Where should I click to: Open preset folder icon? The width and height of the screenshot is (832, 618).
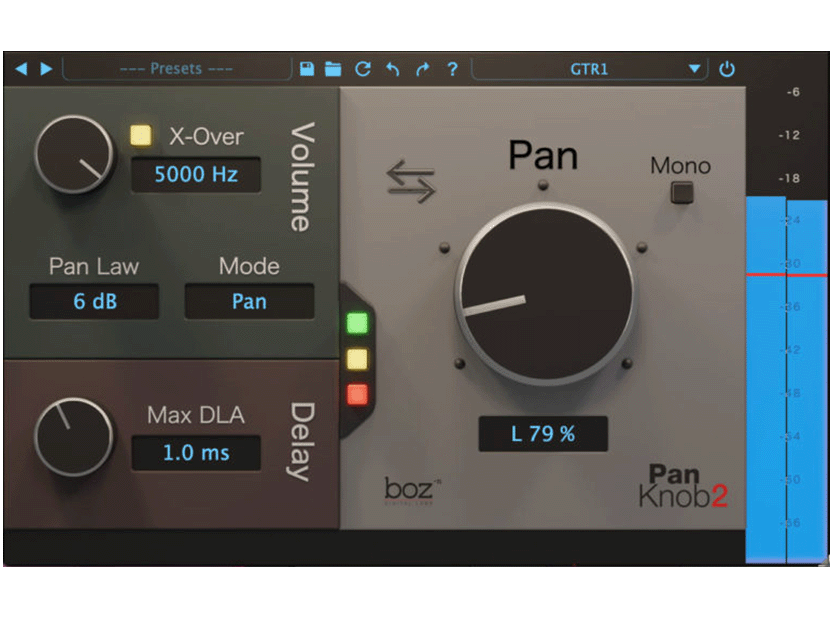pyautogui.click(x=333, y=69)
